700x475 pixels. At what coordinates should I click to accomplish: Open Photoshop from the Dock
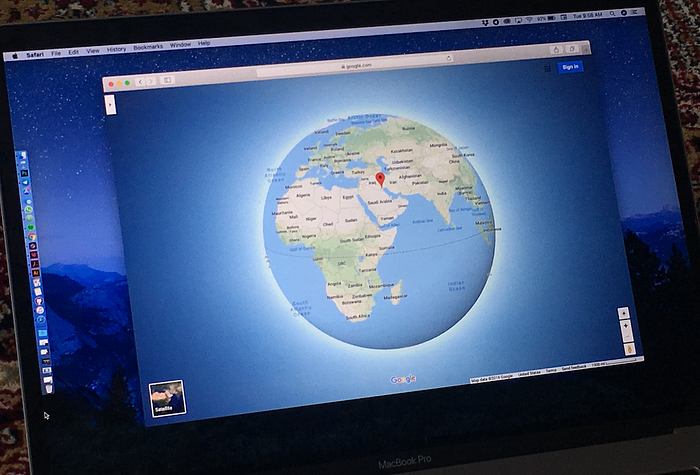pyautogui.click(x=24, y=173)
